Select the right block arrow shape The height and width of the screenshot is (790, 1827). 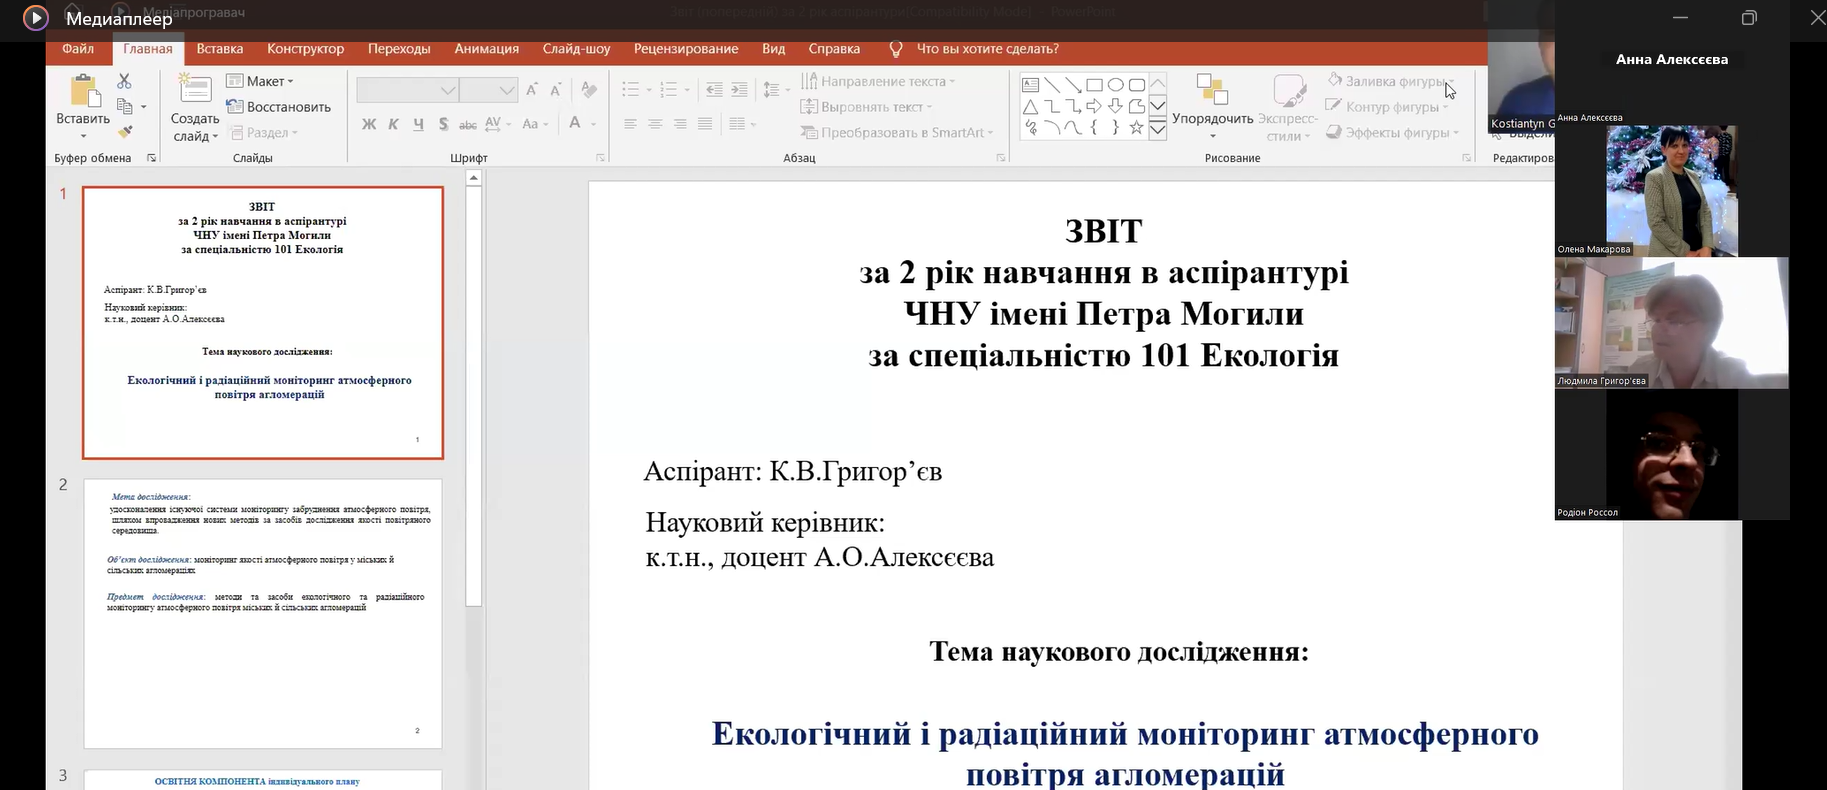click(x=1094, y=106)
